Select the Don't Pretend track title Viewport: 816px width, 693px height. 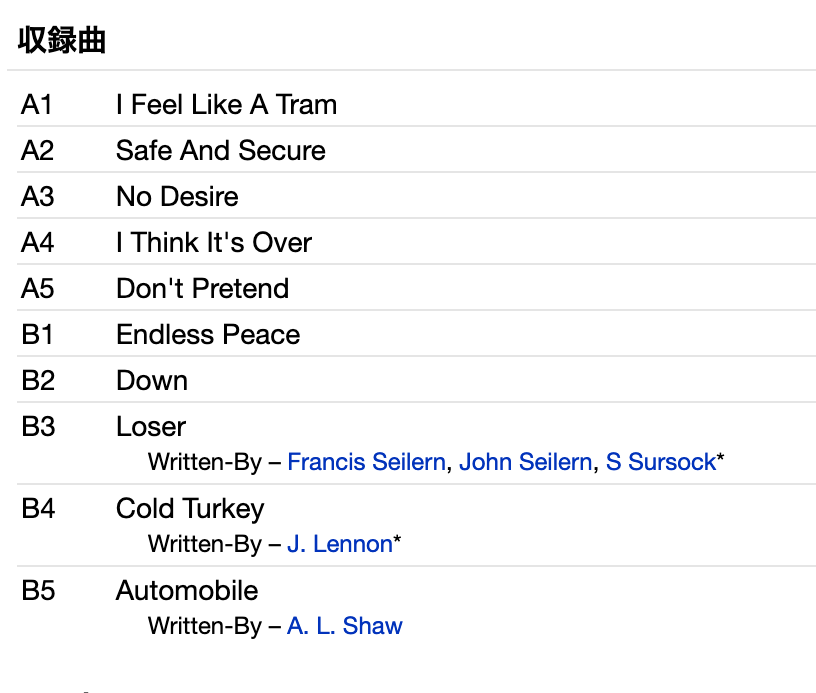(x=202, y=289)
